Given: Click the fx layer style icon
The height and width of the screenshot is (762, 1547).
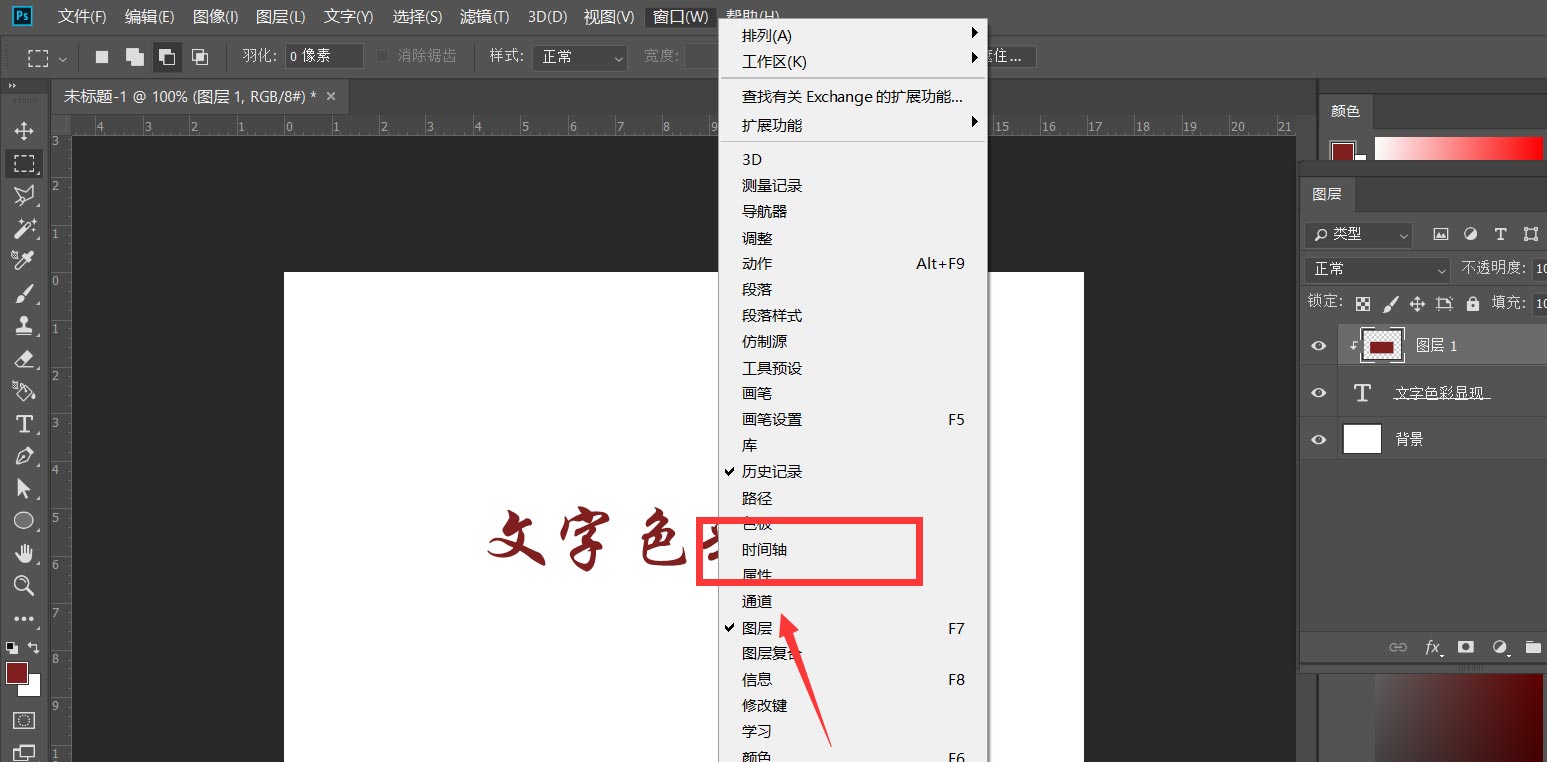Looking at the screenshot, I should tap(1433, 647).
